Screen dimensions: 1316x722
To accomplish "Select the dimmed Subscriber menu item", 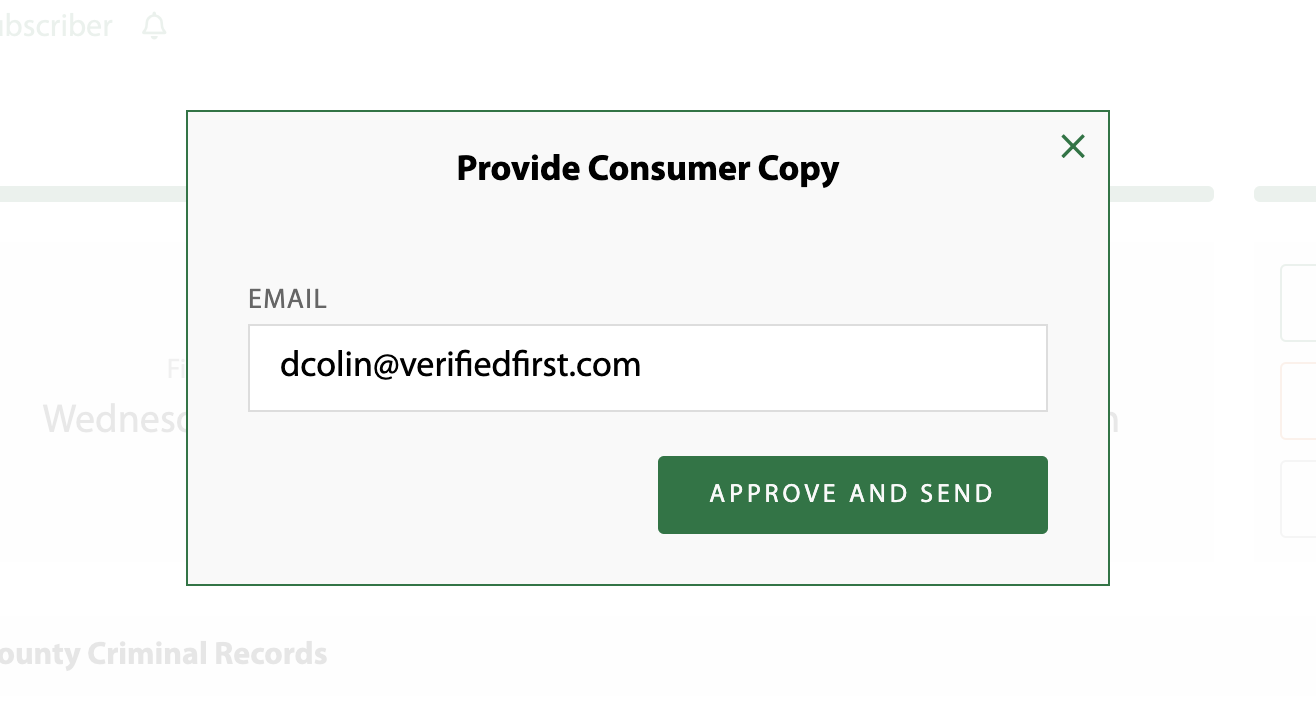I will click(x=56, y=26).
